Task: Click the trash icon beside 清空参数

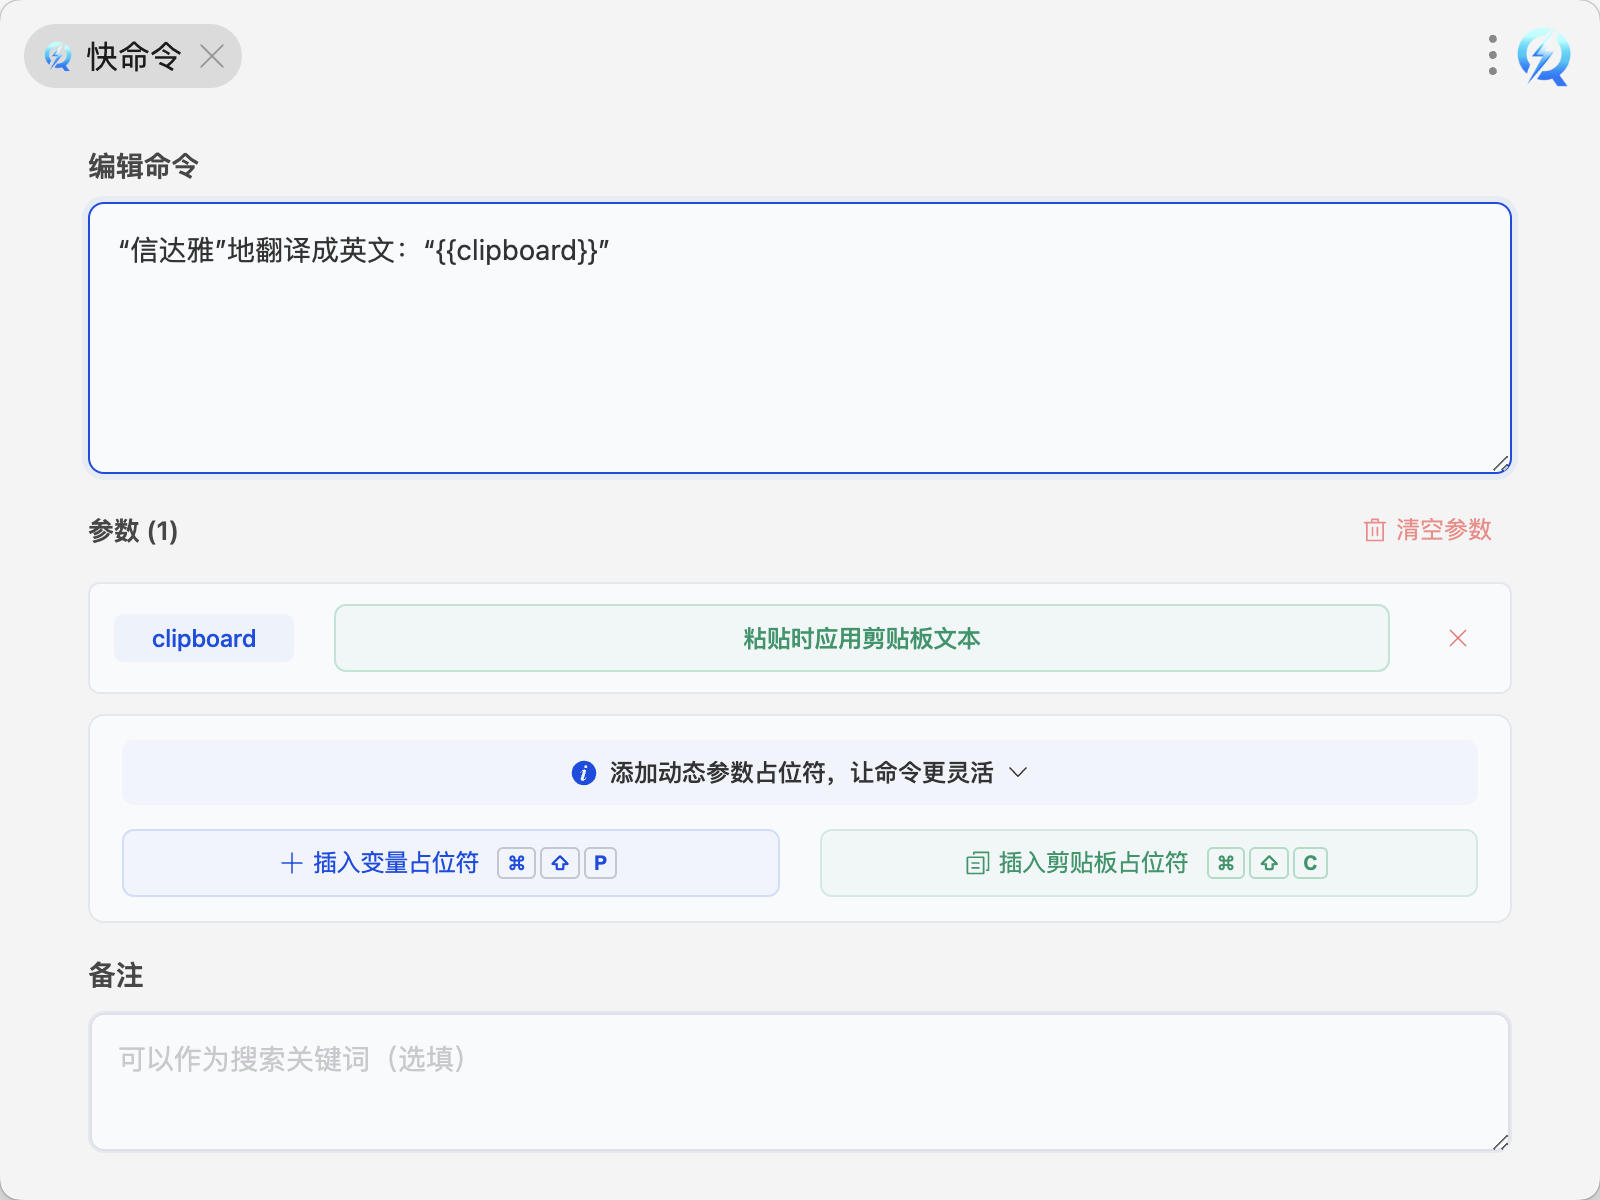Action: pyautogui.click(x=1375, y=530)
